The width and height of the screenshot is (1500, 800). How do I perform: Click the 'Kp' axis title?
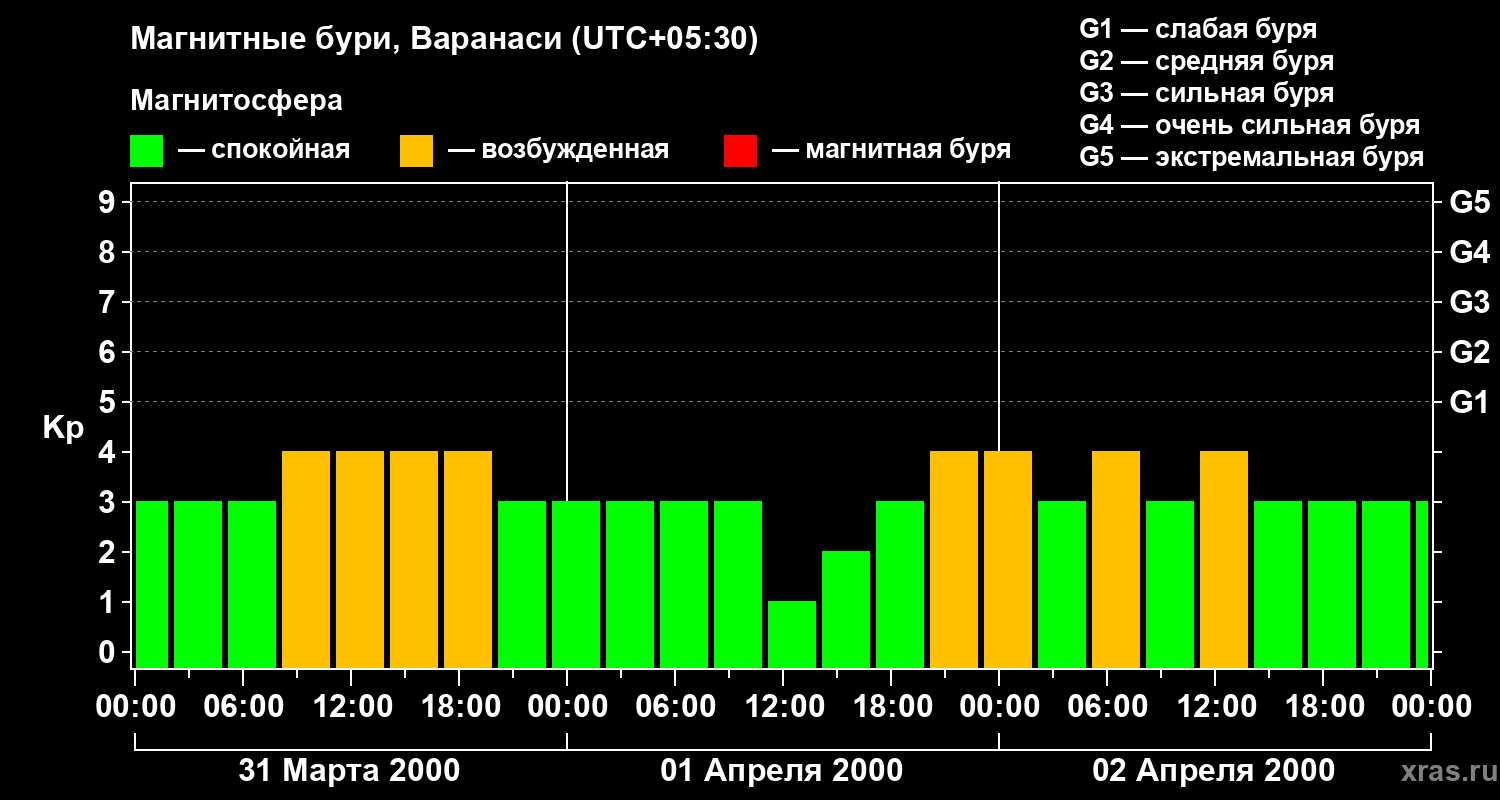63,428
